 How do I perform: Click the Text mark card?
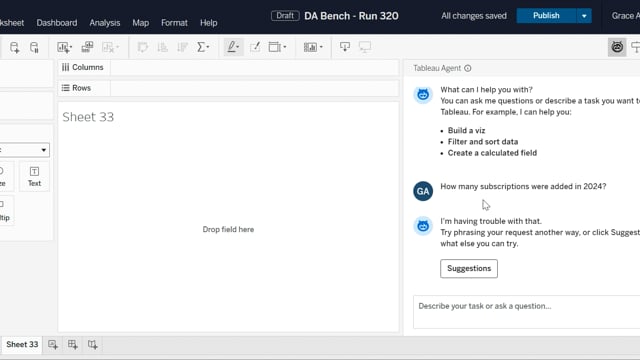[x=34, y=177]
